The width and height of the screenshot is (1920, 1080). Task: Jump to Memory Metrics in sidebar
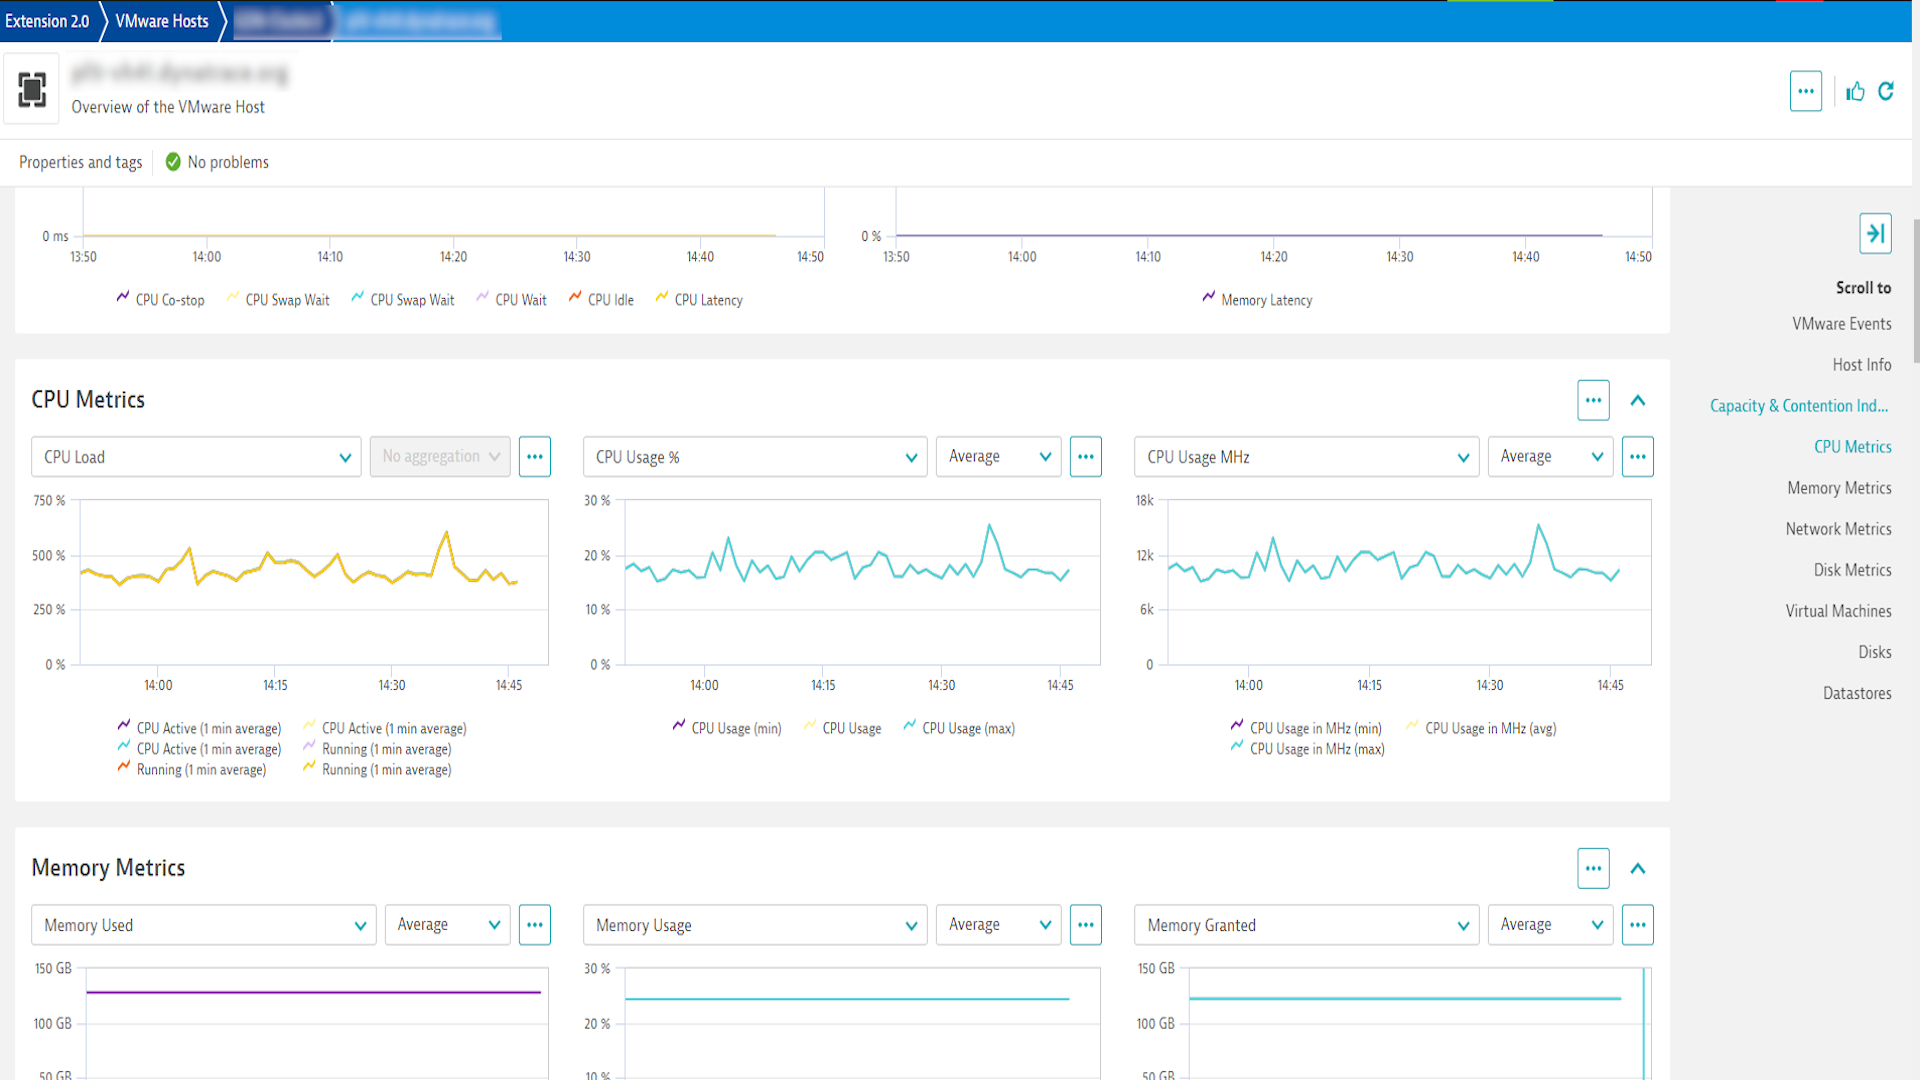point(1839,488)
